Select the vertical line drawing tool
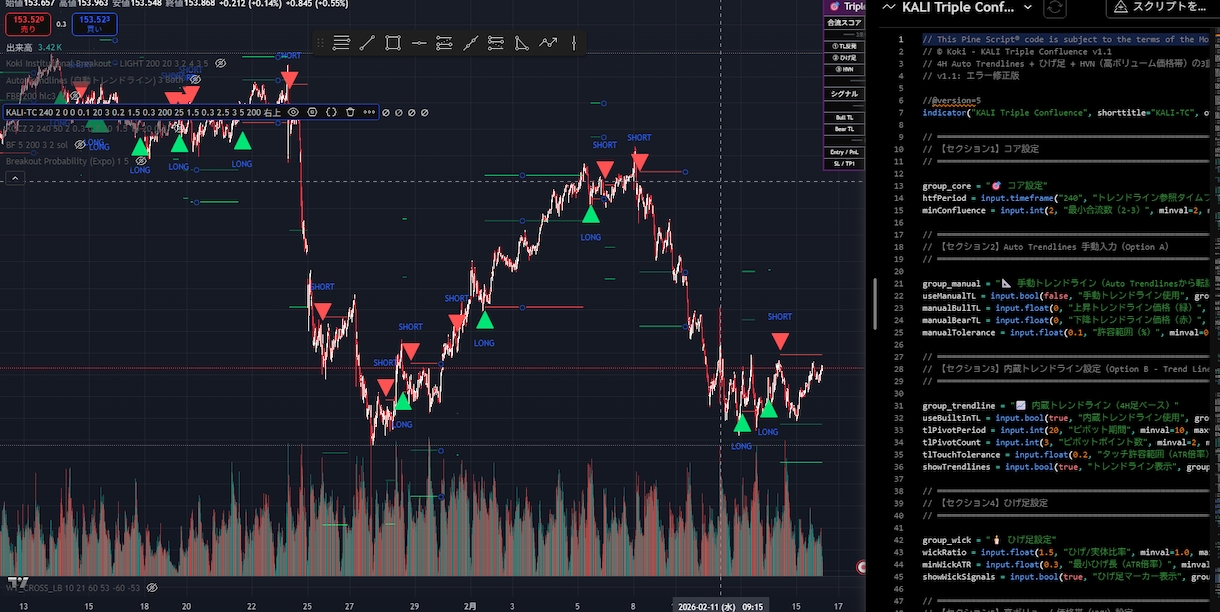1220x612 pixels. click(x=574, y=43)
